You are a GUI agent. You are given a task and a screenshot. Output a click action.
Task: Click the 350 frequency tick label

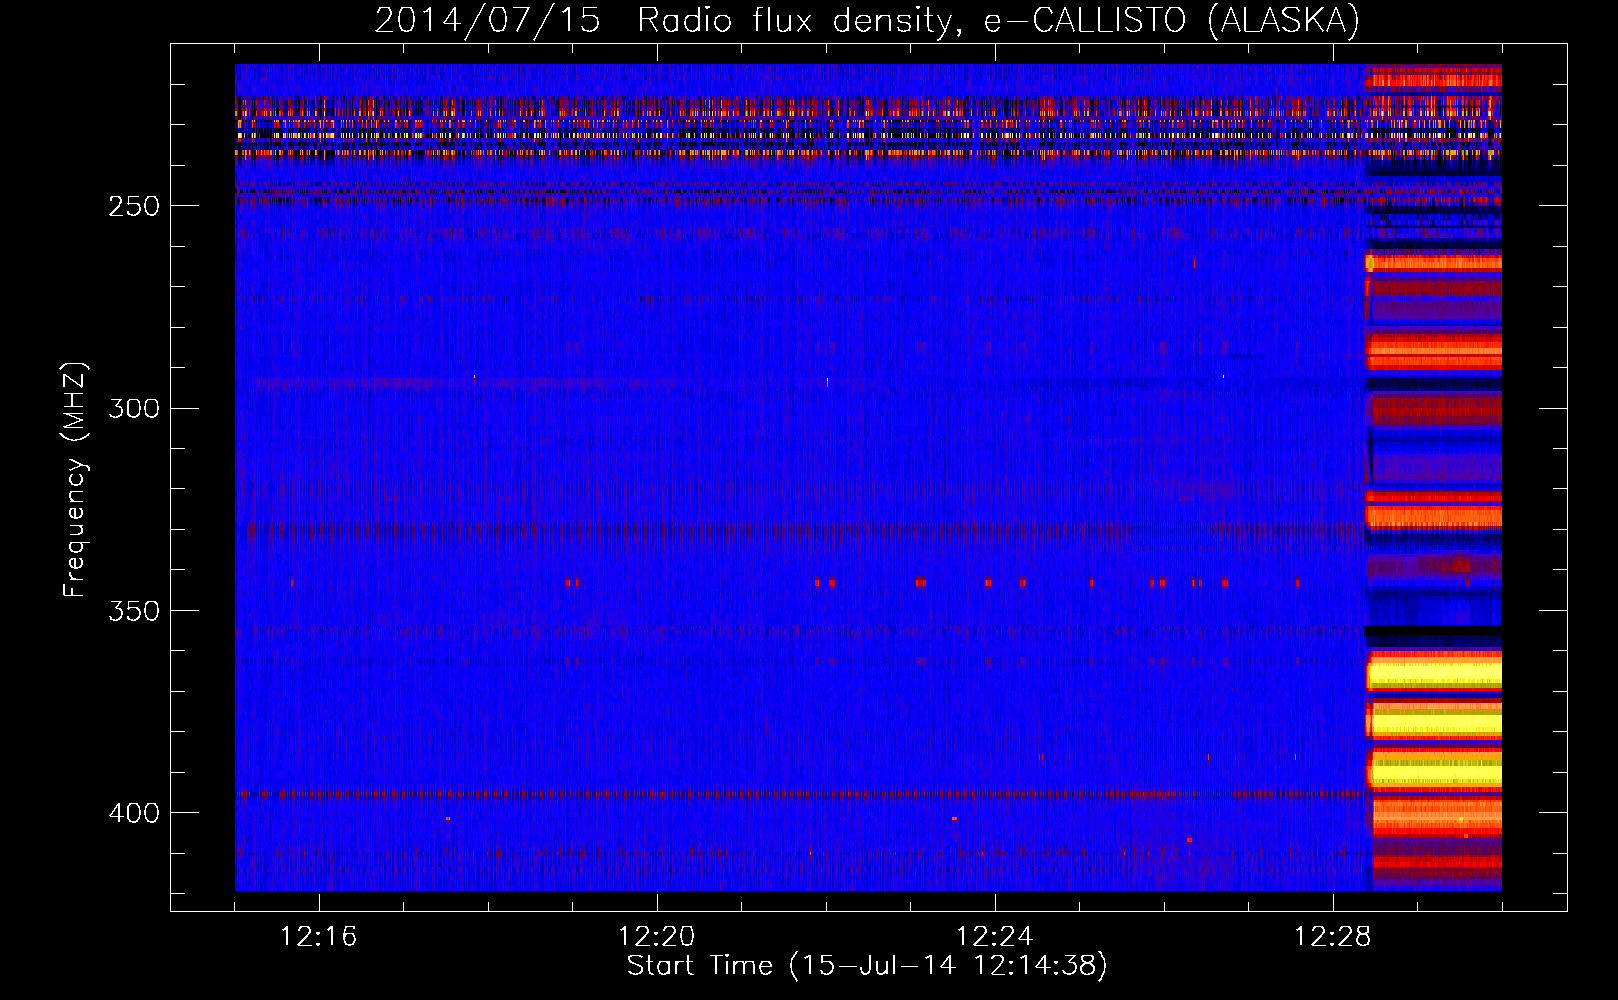pyautogui.click(x=133, y=611)
